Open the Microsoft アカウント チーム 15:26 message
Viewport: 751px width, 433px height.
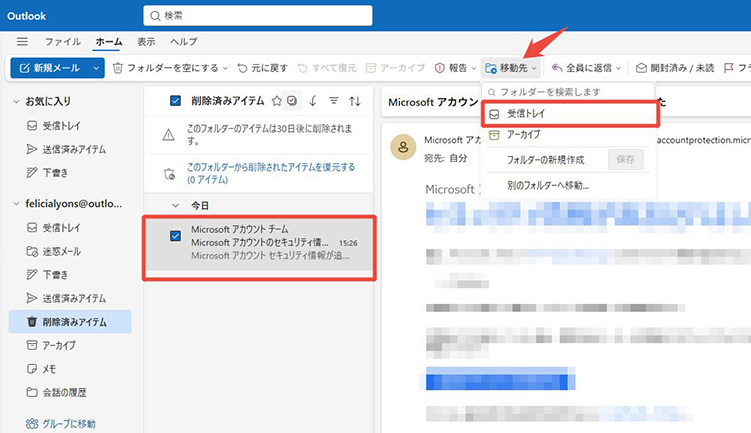click(259, 243)
